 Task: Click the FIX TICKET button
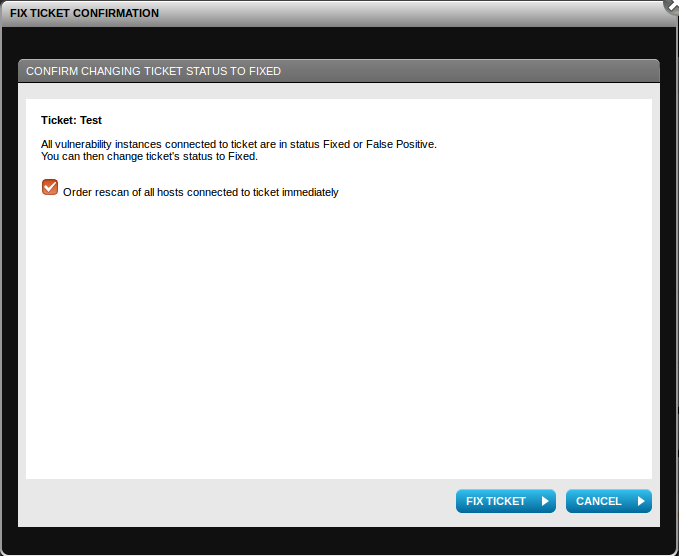point(505,501)
